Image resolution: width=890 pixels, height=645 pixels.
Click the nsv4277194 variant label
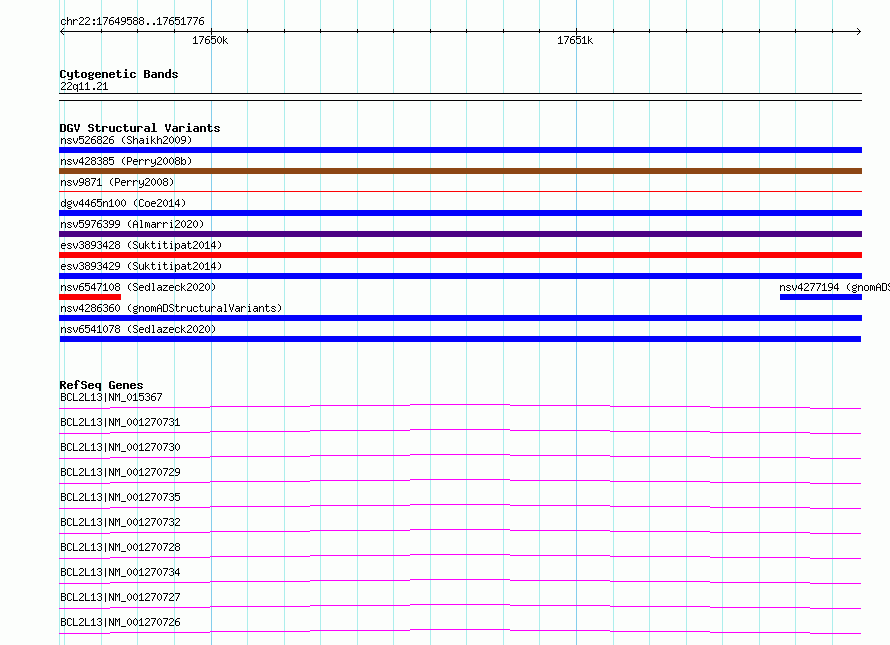tap(834, 287)
